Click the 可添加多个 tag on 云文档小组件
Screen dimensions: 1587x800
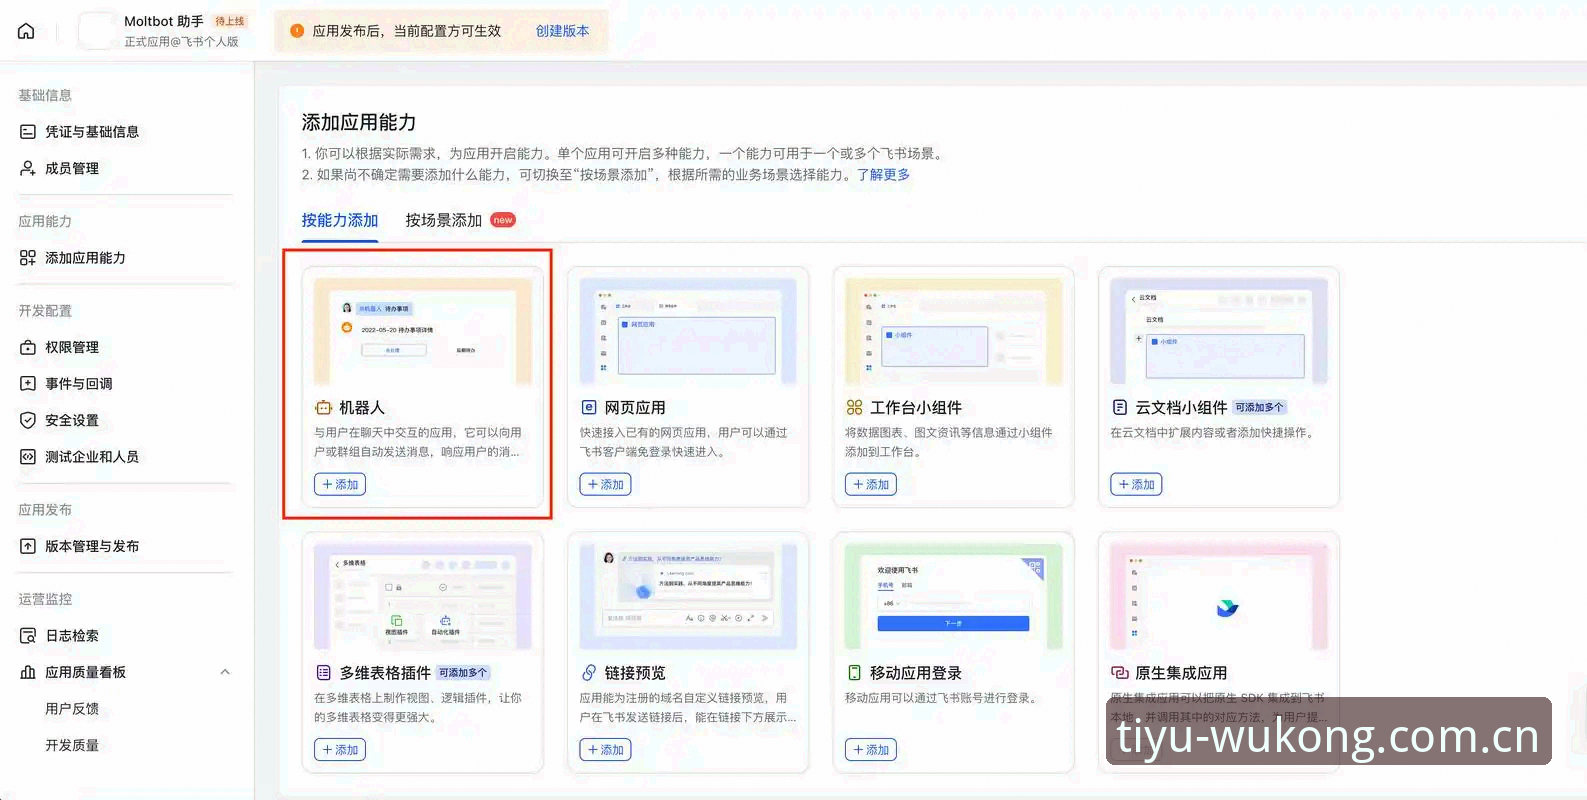click(1260, 408)
